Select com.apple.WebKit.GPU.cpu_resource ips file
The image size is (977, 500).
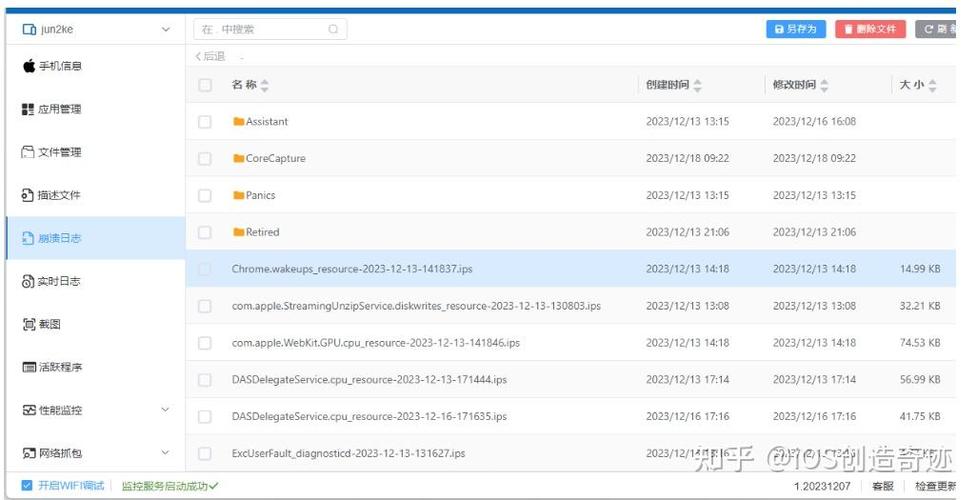click(x=376, y=343)
